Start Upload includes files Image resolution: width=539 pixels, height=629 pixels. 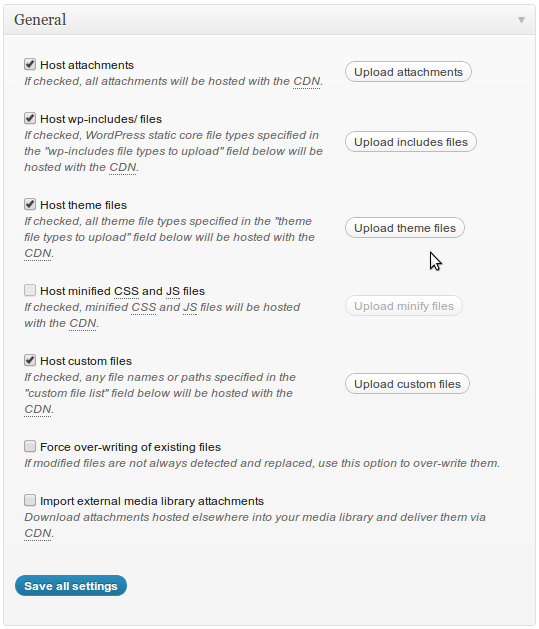(411, 142)
